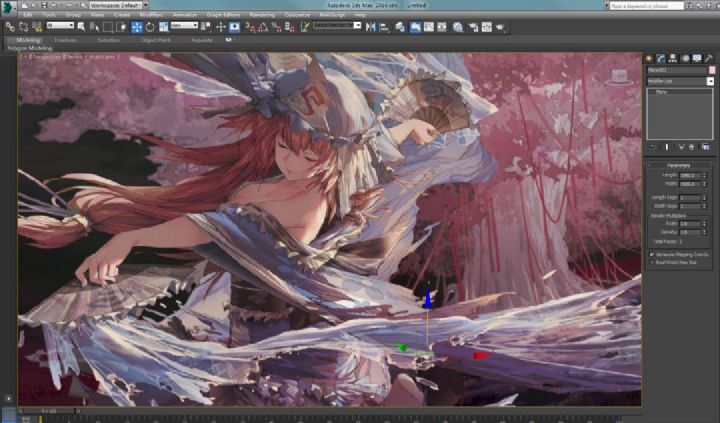The height and width of the screenshot is (423, 720).
Task: Click the Mirror tool icon
Action: pyautogui.click(x=371, y=27)
